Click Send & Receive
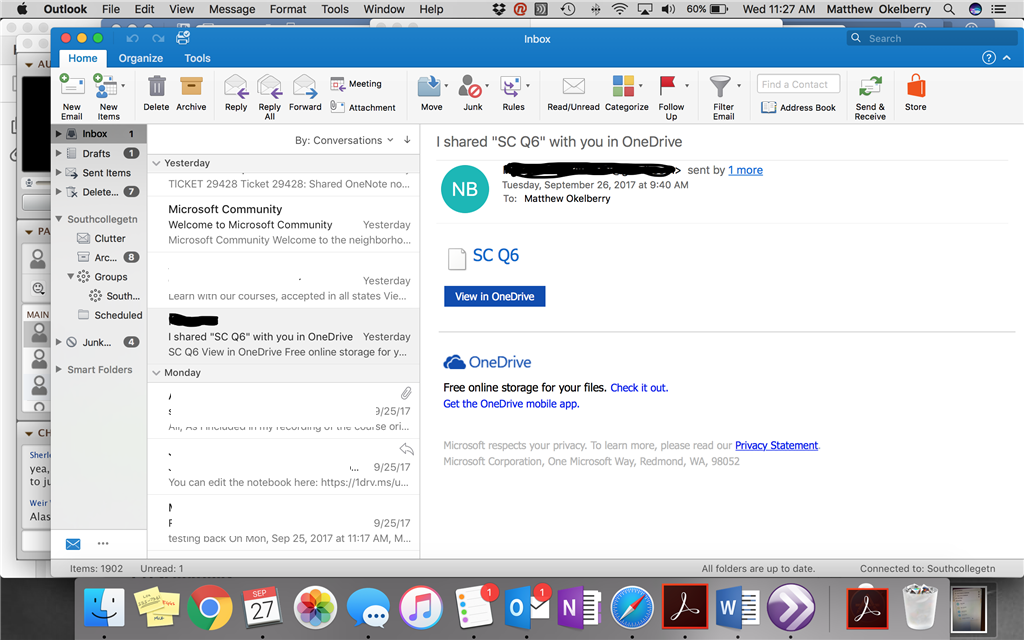 pos(870,97)
